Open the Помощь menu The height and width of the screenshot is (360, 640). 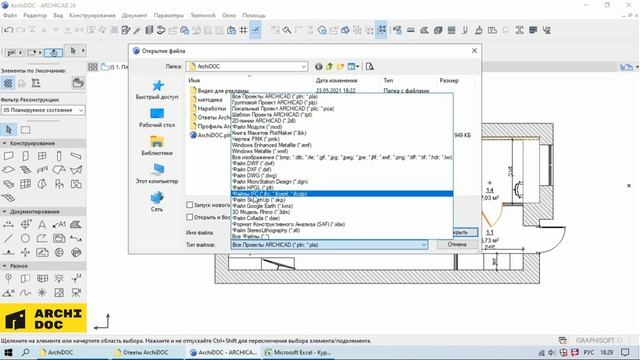[254, 15]
